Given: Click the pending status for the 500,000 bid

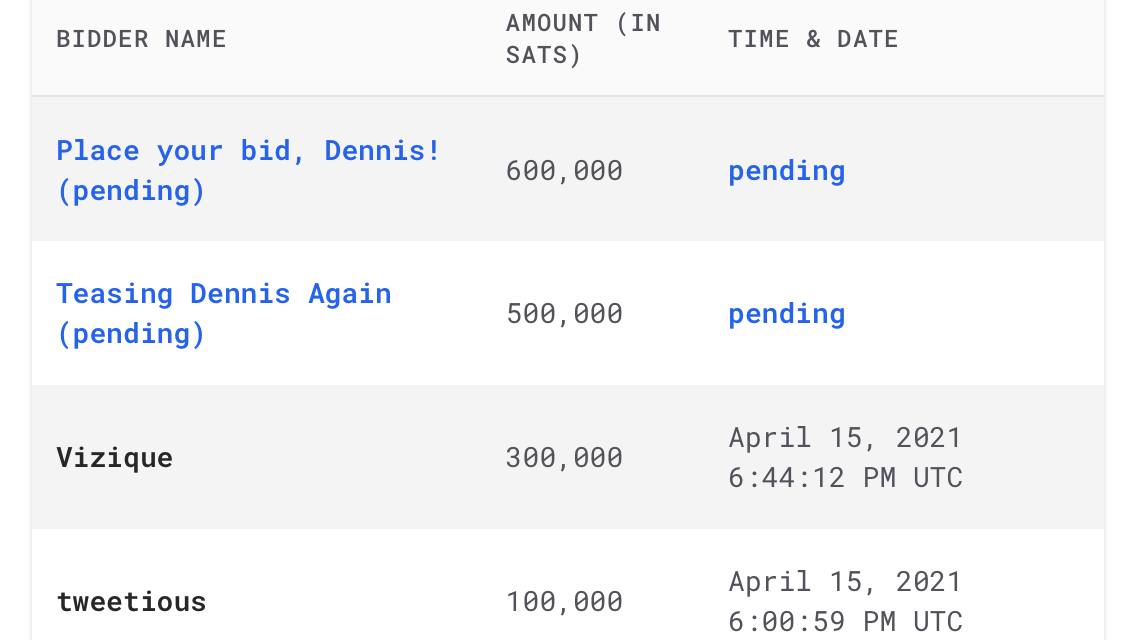Looking at the screenshot, I should 786,314.
